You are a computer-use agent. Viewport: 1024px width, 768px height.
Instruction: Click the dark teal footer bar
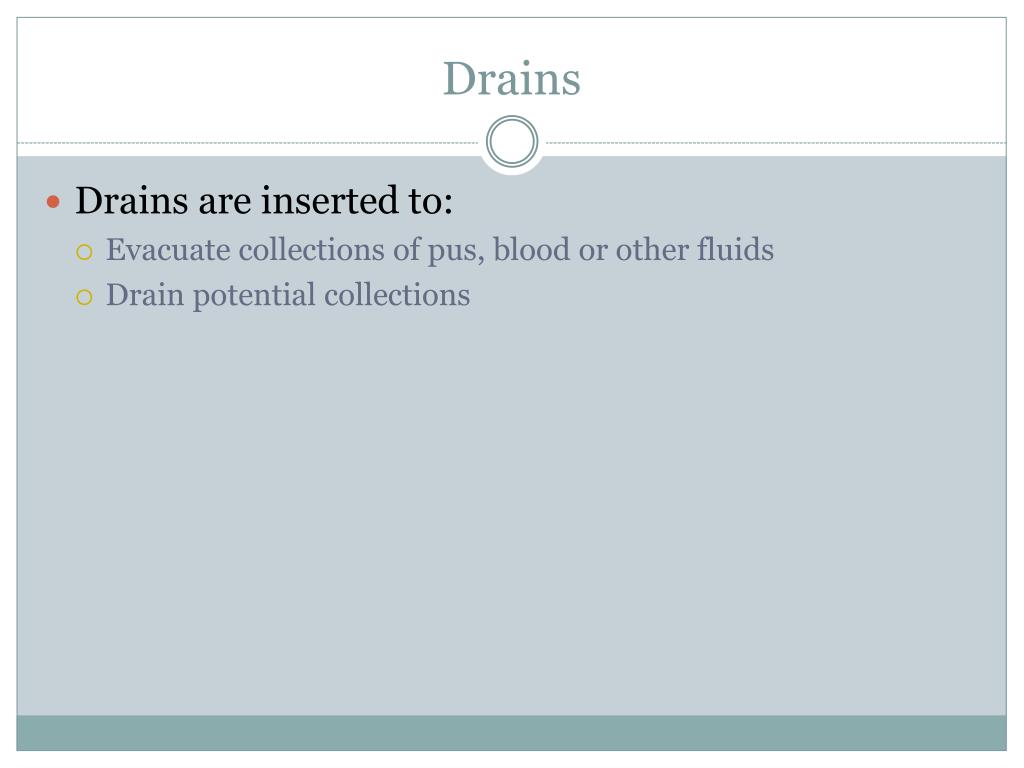tap(512, 733)
